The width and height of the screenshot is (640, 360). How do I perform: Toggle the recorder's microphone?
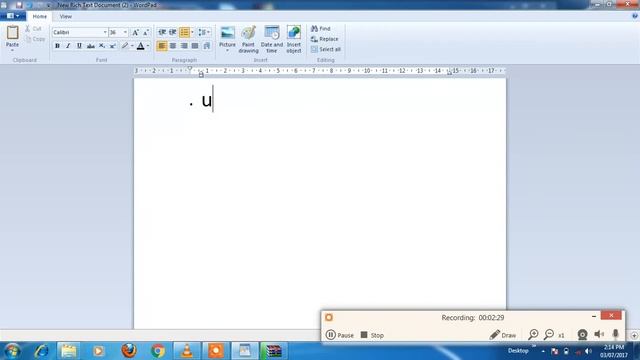[616, 334]
